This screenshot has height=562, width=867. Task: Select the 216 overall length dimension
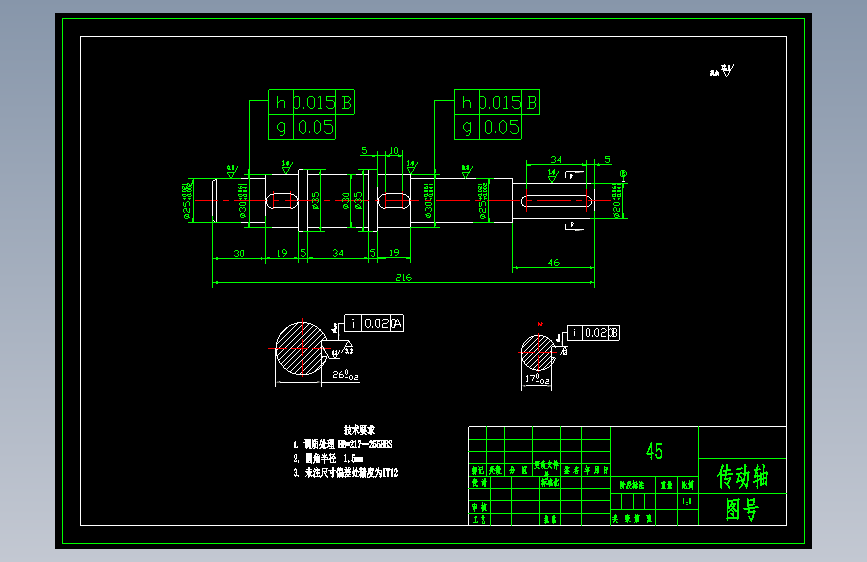pos(403,277)
